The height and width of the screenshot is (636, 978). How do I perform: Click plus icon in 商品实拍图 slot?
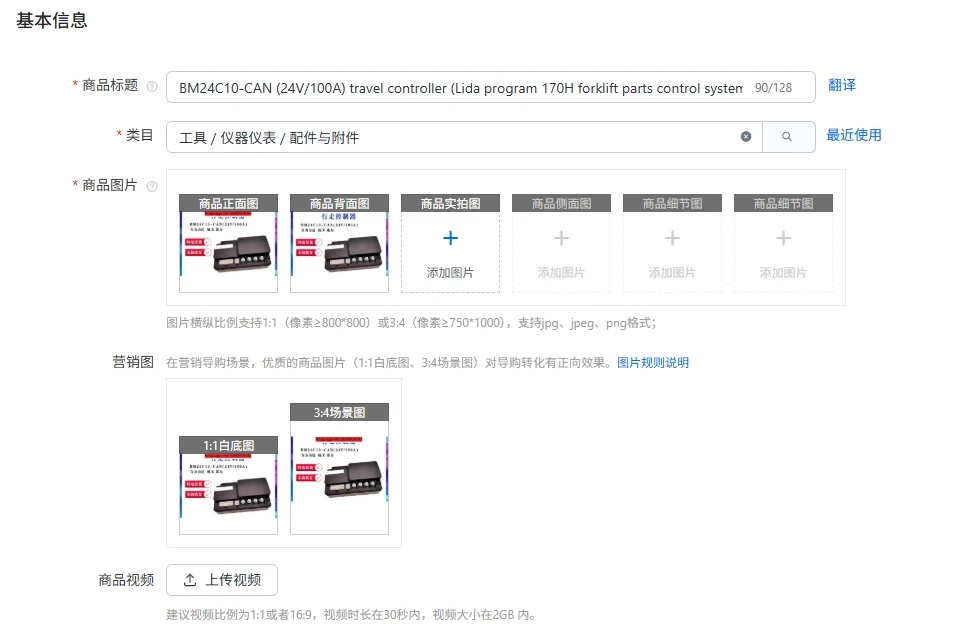pos(450,238)
